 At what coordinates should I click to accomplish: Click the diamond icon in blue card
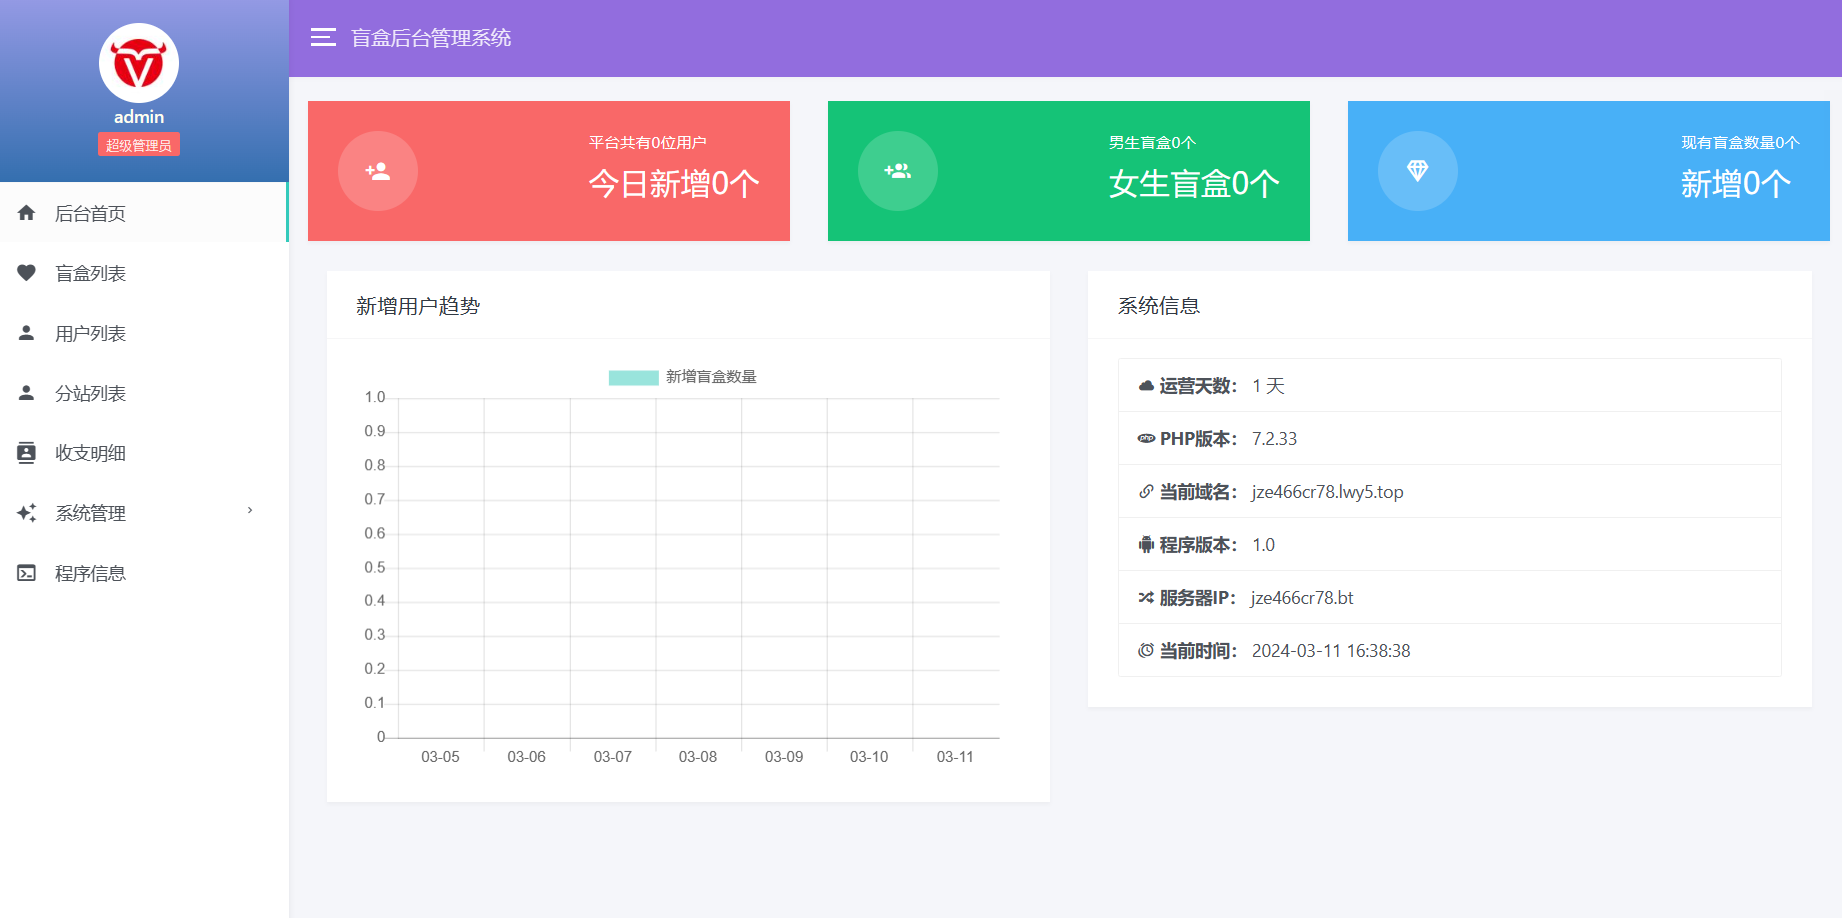1418,171
